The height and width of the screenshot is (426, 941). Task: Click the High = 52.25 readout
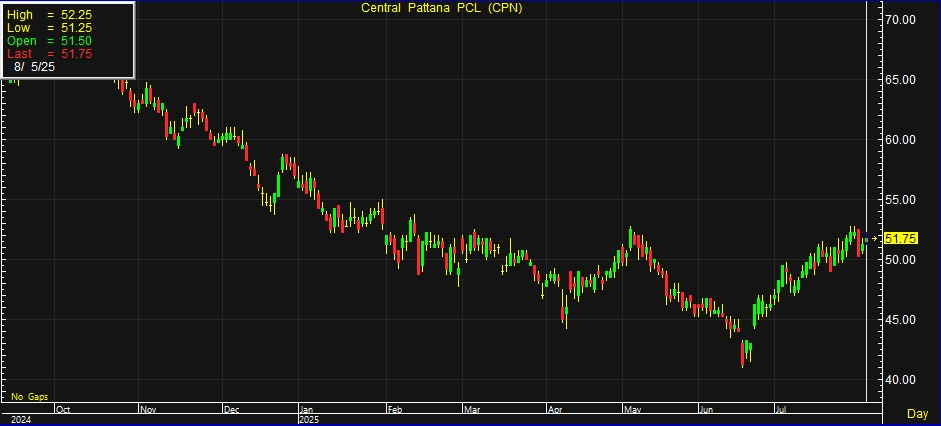tap(49, 14)
